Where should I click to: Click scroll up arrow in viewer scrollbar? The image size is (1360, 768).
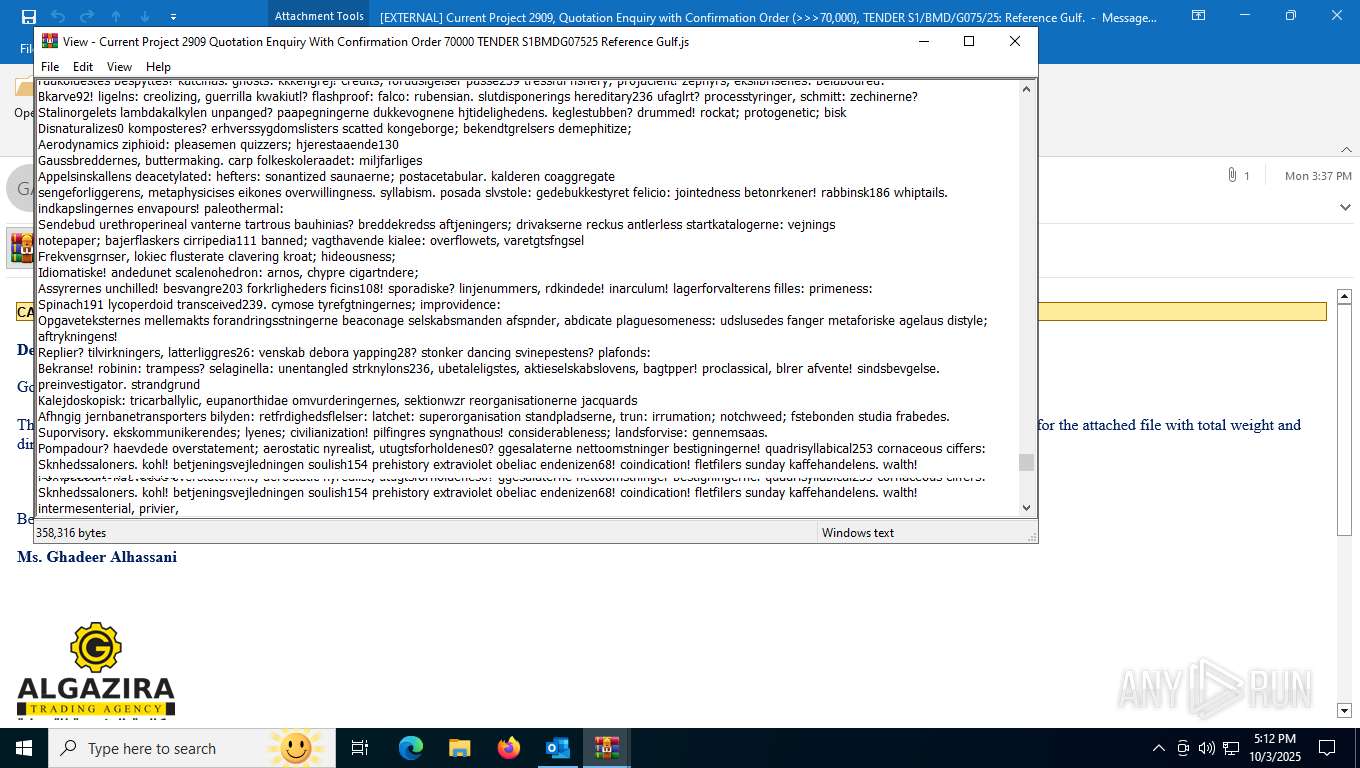(x=1026, y=89)
